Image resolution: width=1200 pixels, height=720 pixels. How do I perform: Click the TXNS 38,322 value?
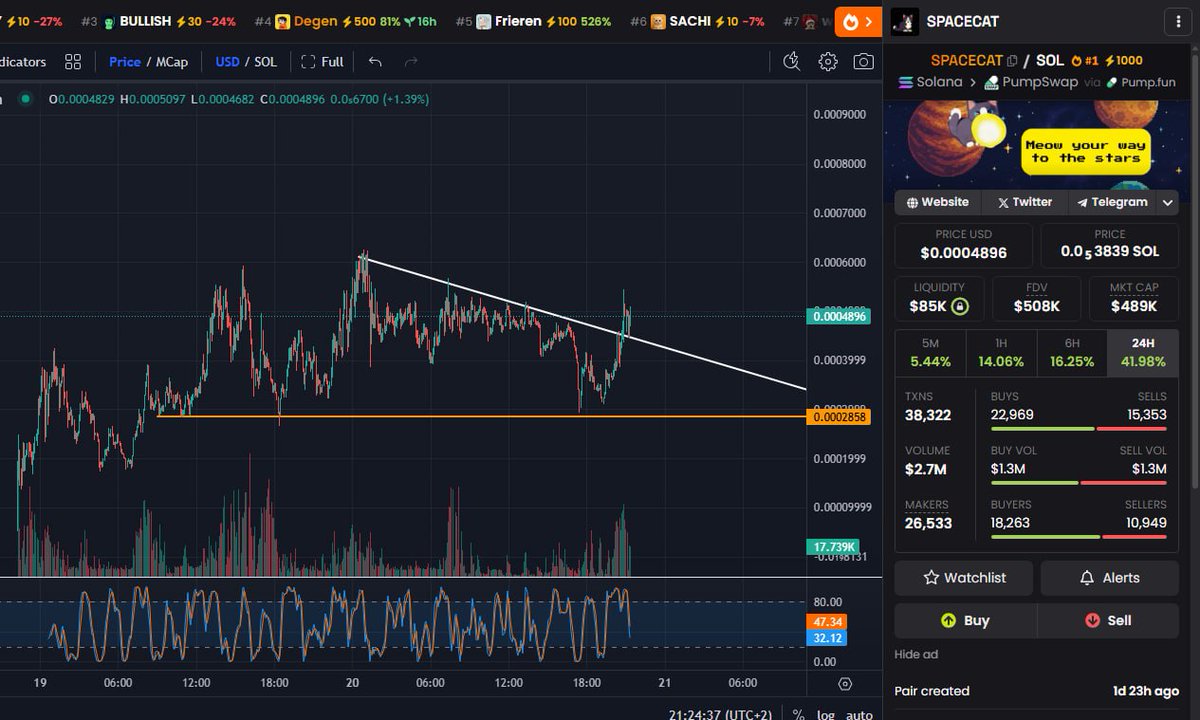click(928, 415)
